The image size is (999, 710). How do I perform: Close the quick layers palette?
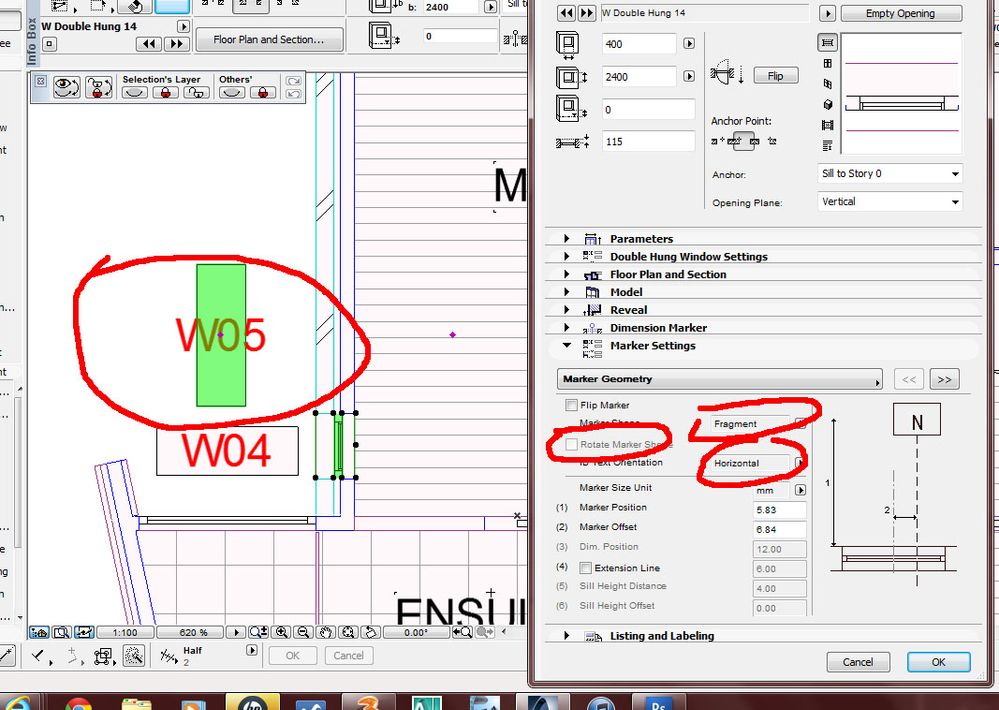click(40, 81)
